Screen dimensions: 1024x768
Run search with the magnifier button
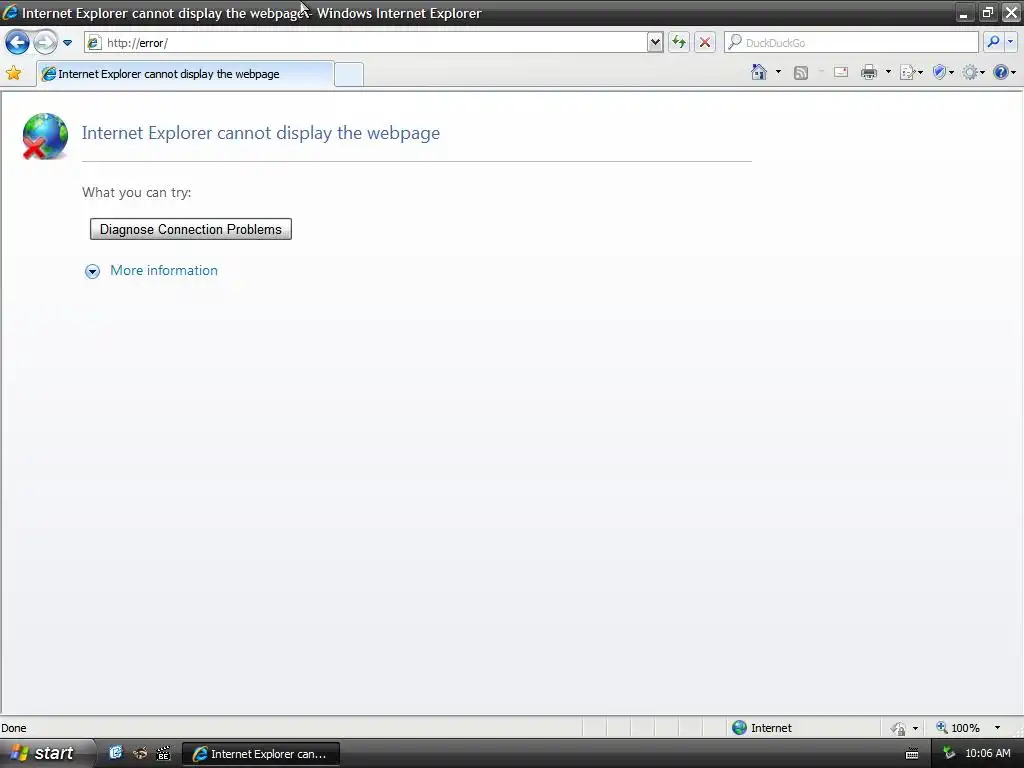993,42
